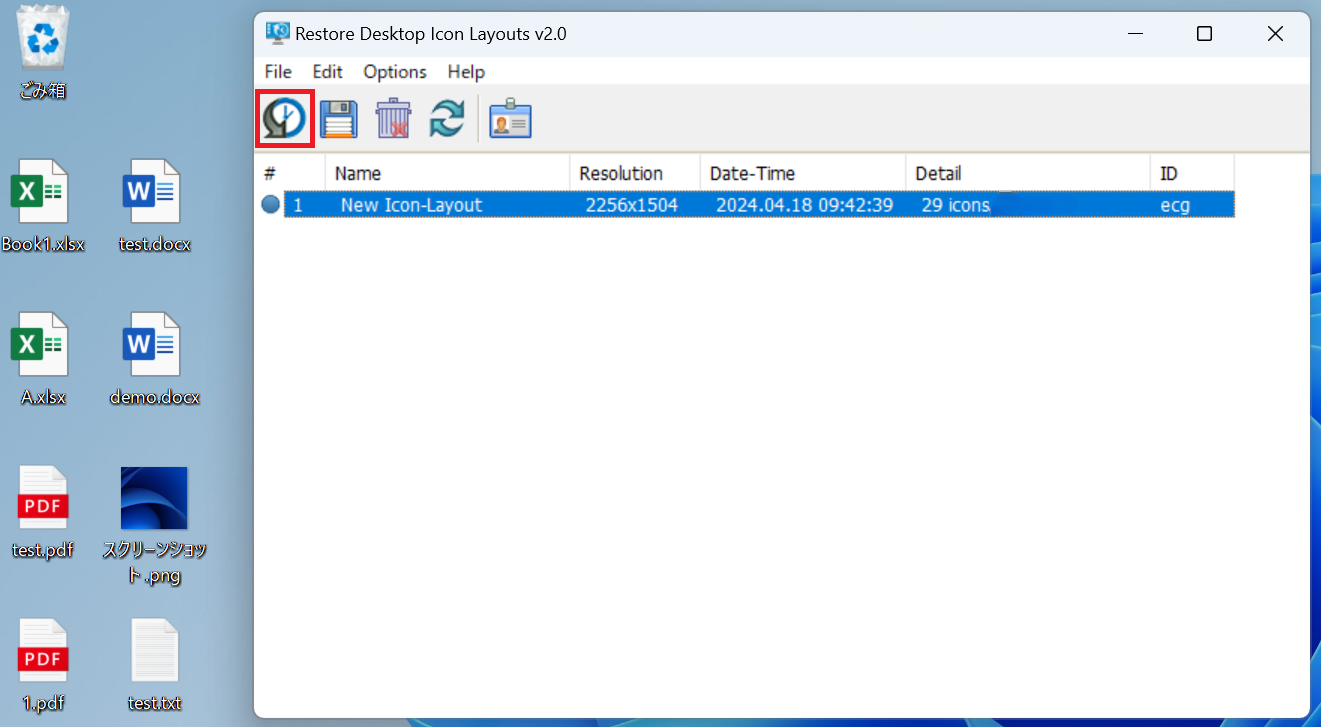This screenshot has height=727, width=1321.
Task: Open the Options menu
Action: pos(395,72)
